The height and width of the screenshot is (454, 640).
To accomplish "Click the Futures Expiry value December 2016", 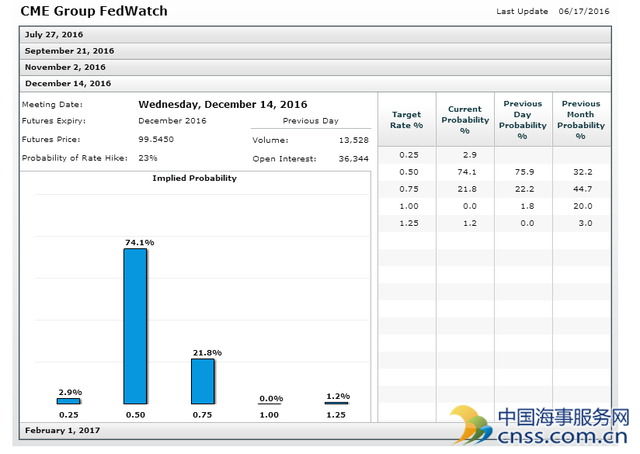I will (172, 121).
